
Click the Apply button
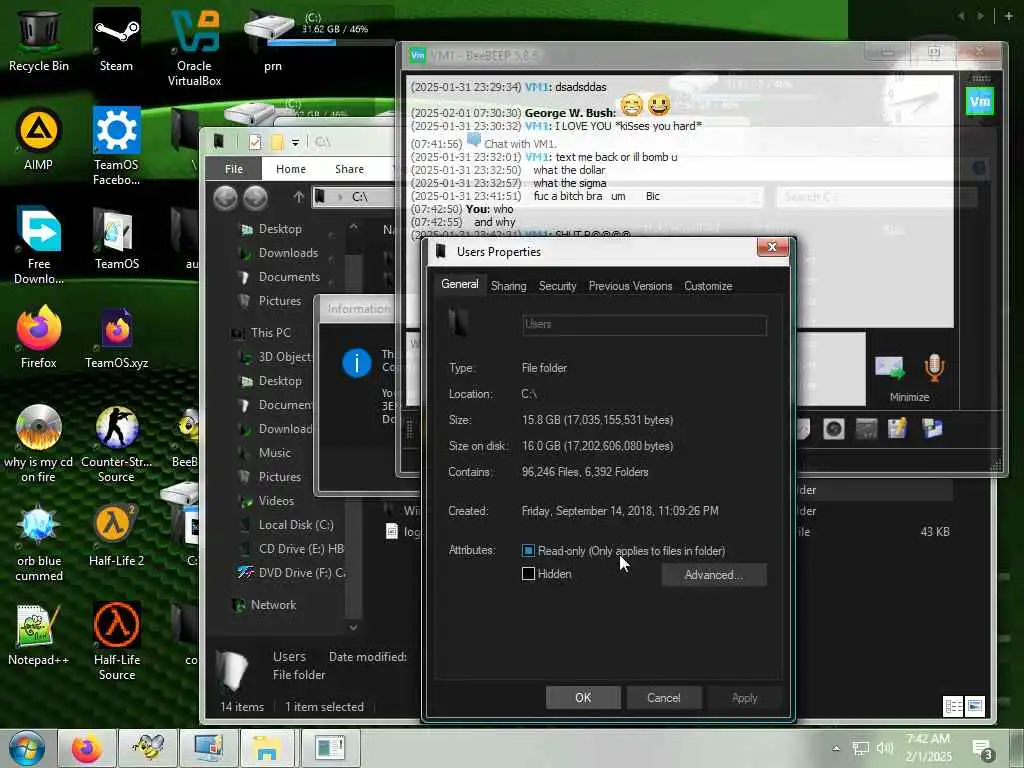(x=744, y=697)
